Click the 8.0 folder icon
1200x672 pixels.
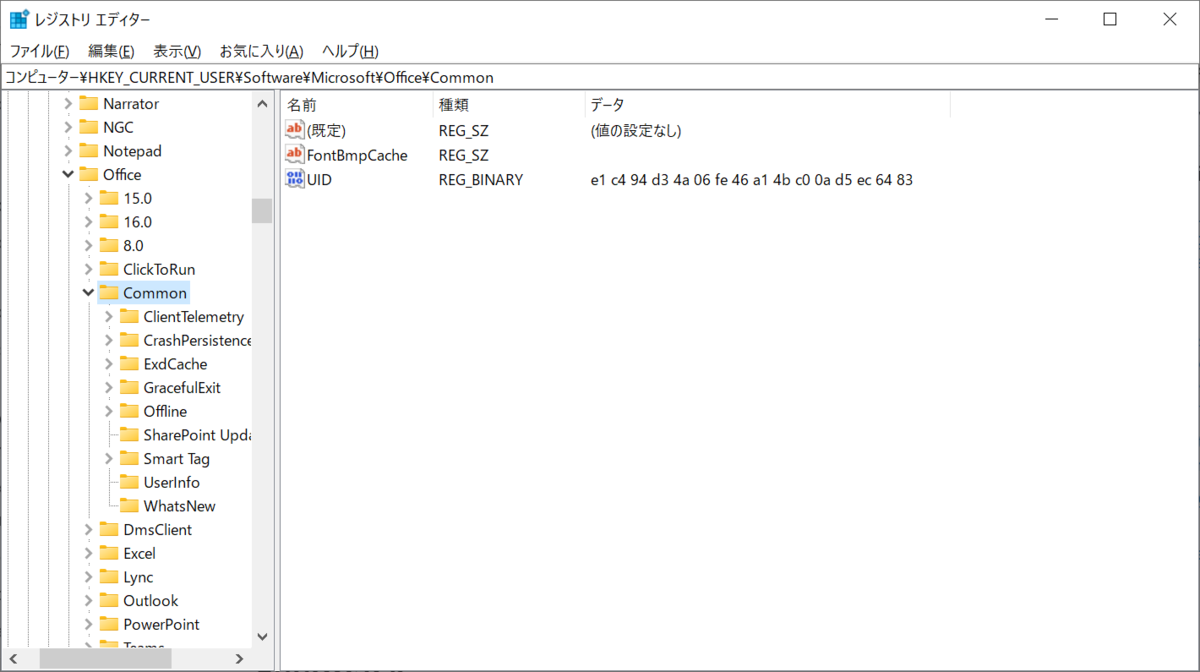(x=108, y=245)
